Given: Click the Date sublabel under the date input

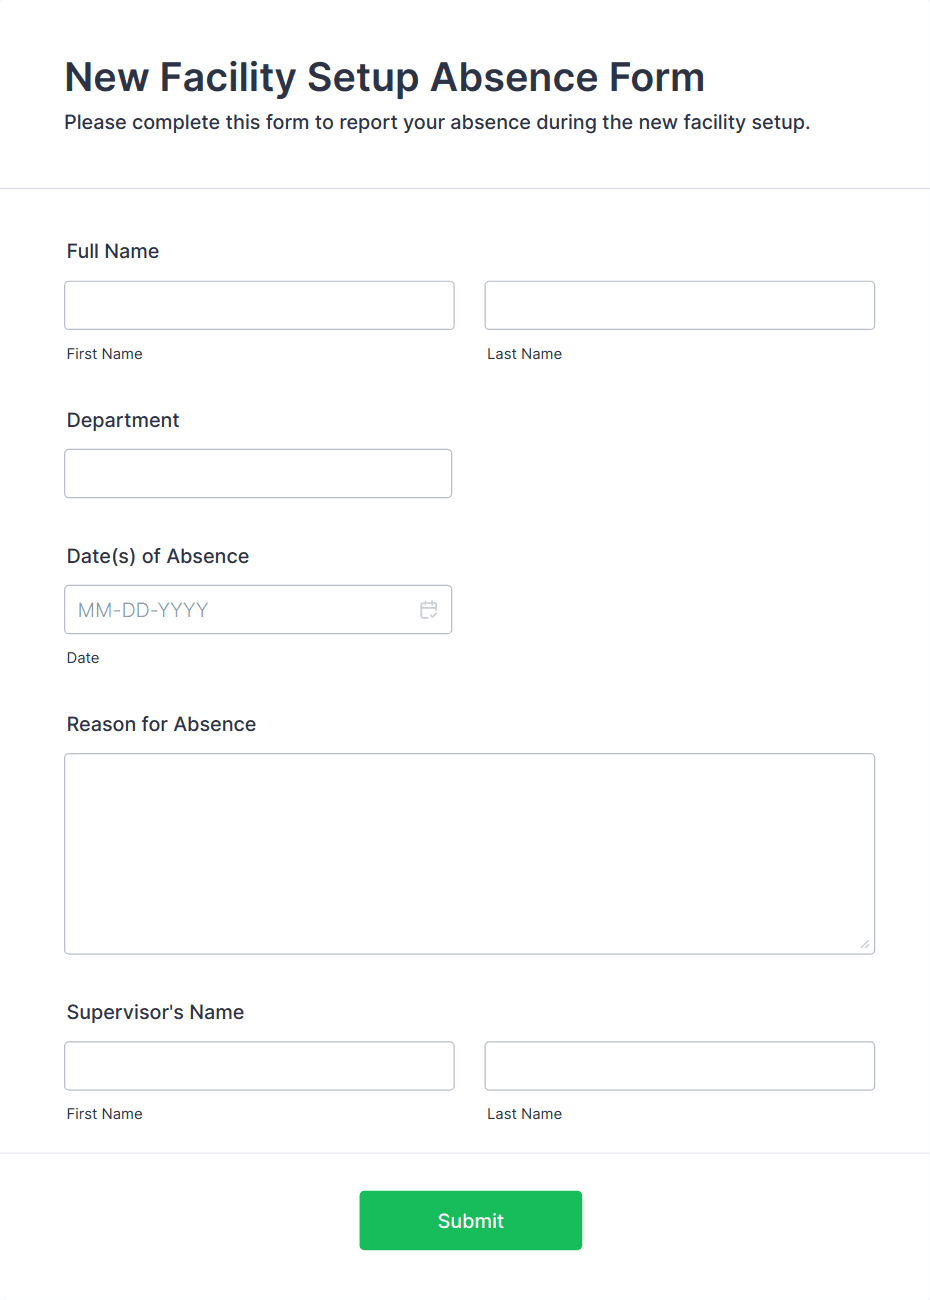Looking at the screenshot, I should pos(83,658).
